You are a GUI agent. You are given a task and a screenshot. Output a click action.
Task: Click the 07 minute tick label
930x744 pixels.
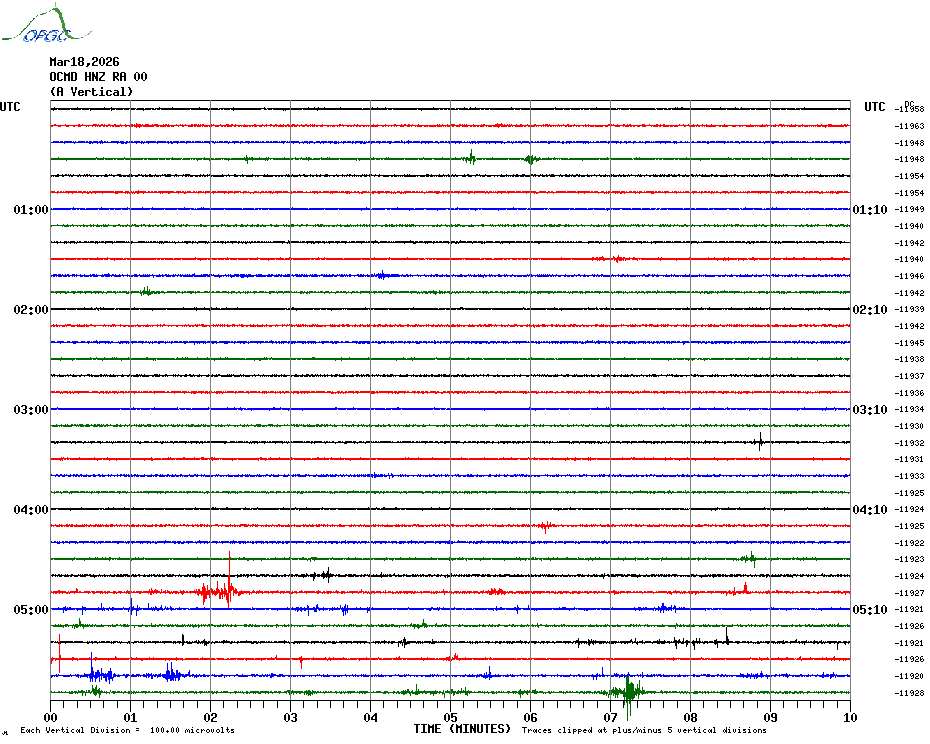point(610,717)
